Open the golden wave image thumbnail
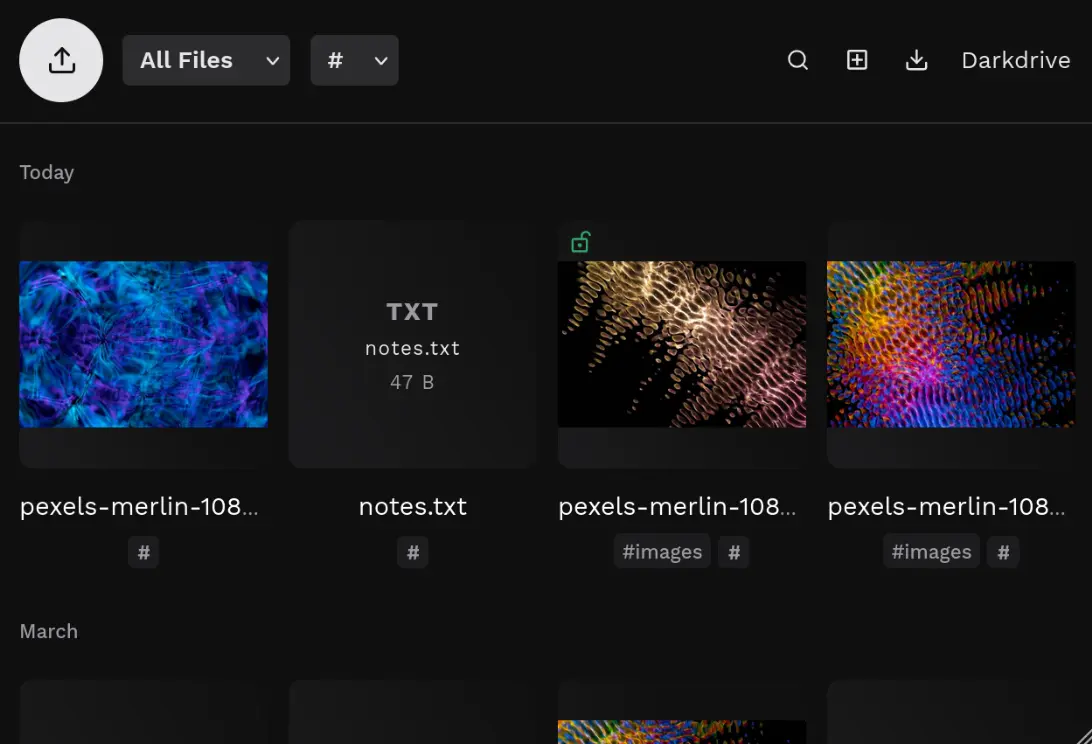Image resolution: width=1092 pixels, height=744 pixels. (682, 344)
